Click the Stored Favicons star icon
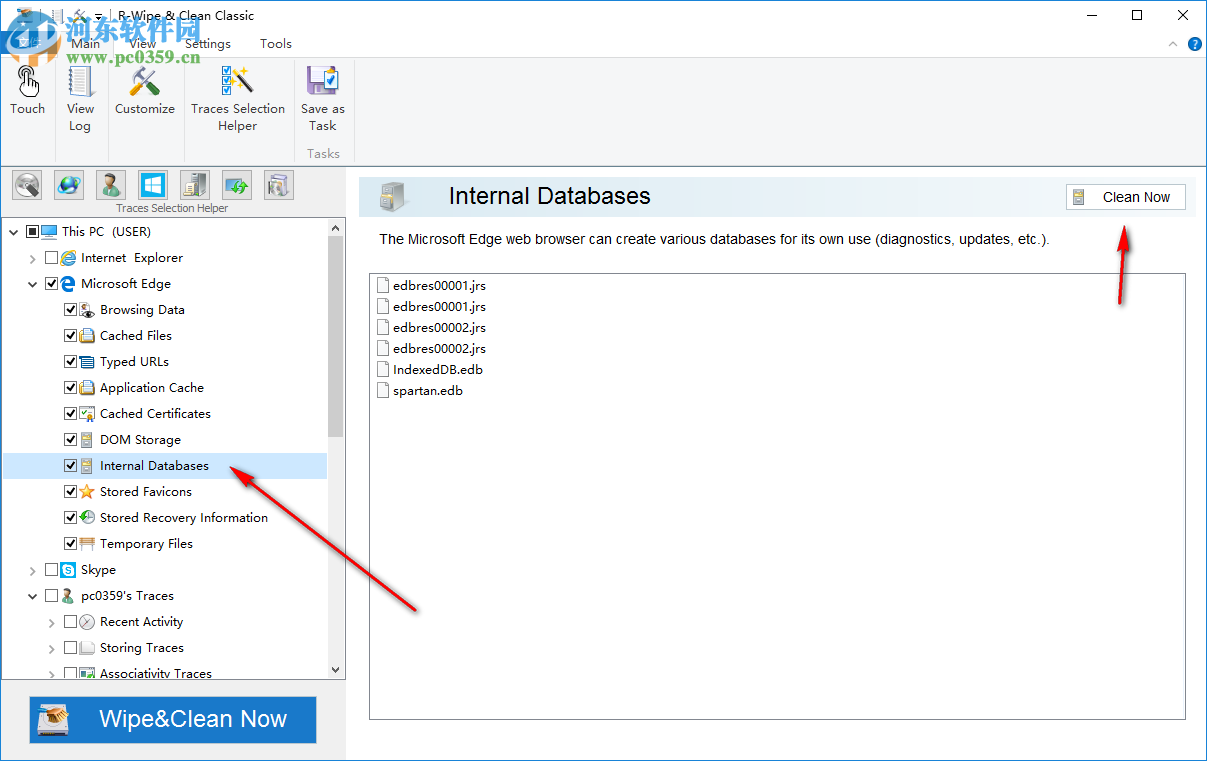The width and height of the screenshot is (1207, 761). pyautogui.click(x=87, y=492)
